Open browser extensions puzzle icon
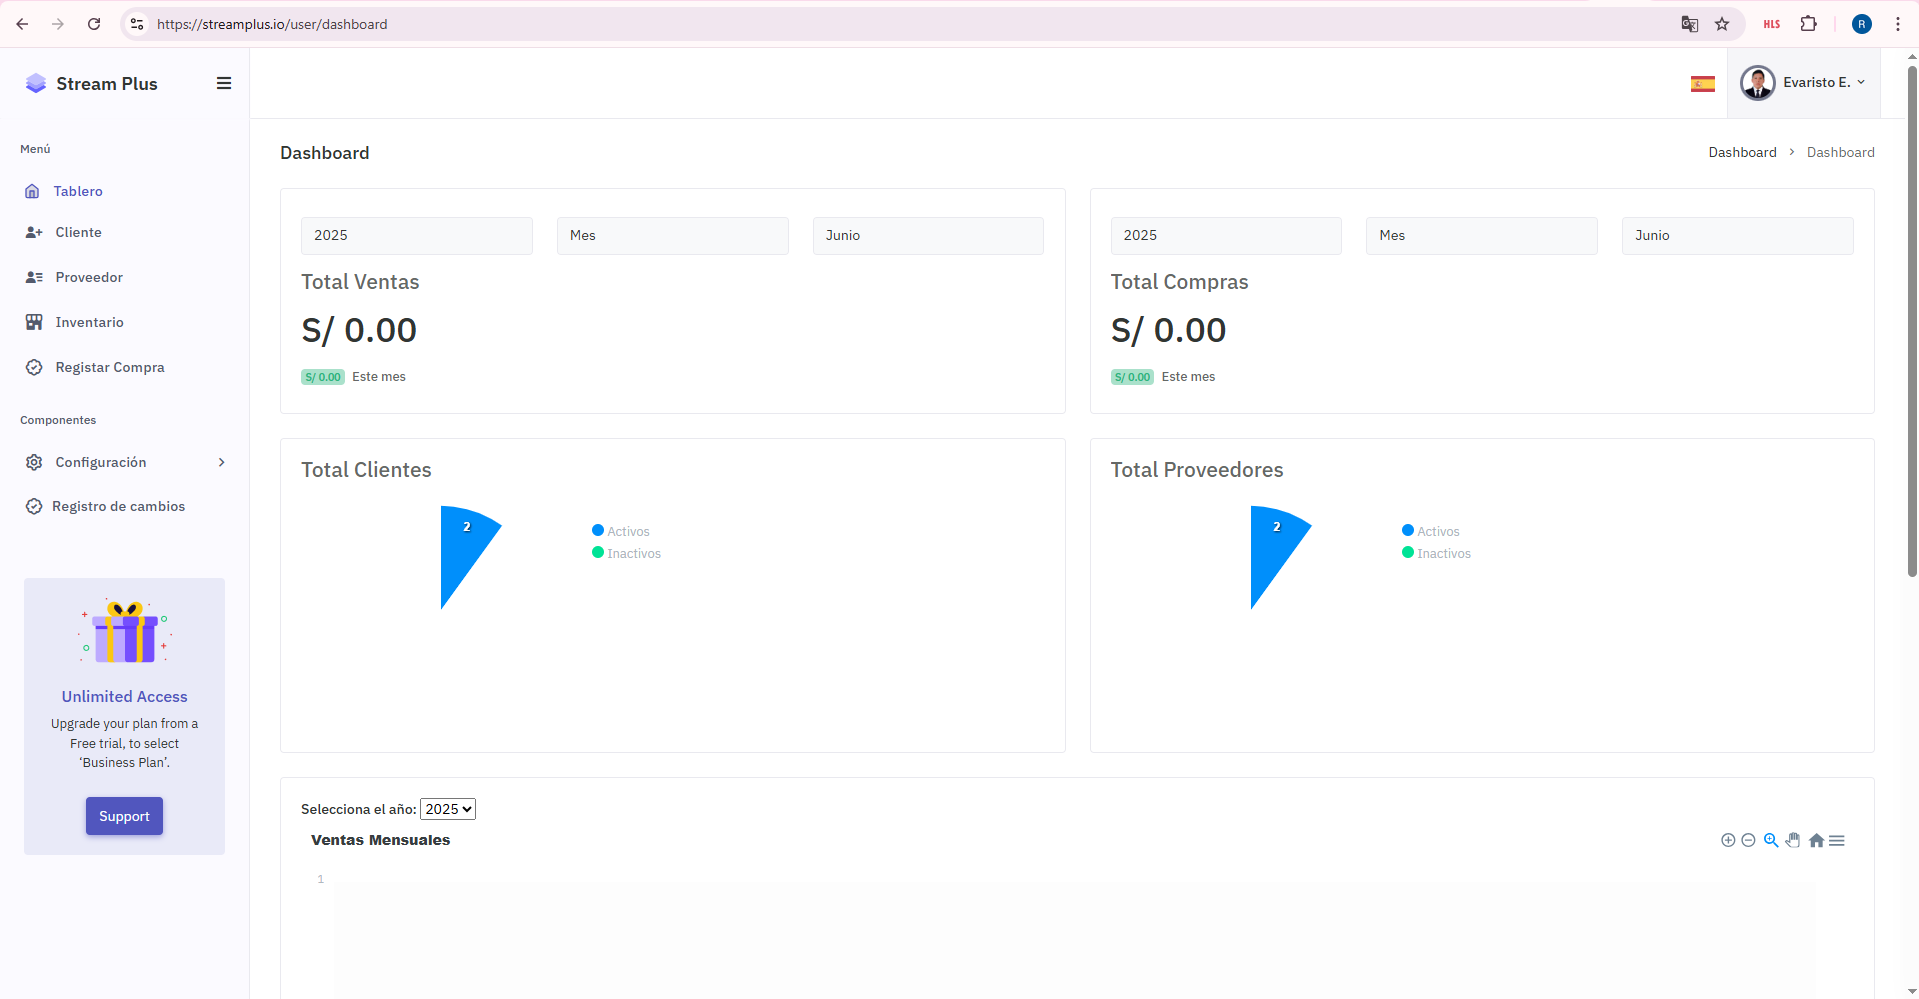Image resolution: width=1919 pixels, height=999 pixels. pos(1809,24)
